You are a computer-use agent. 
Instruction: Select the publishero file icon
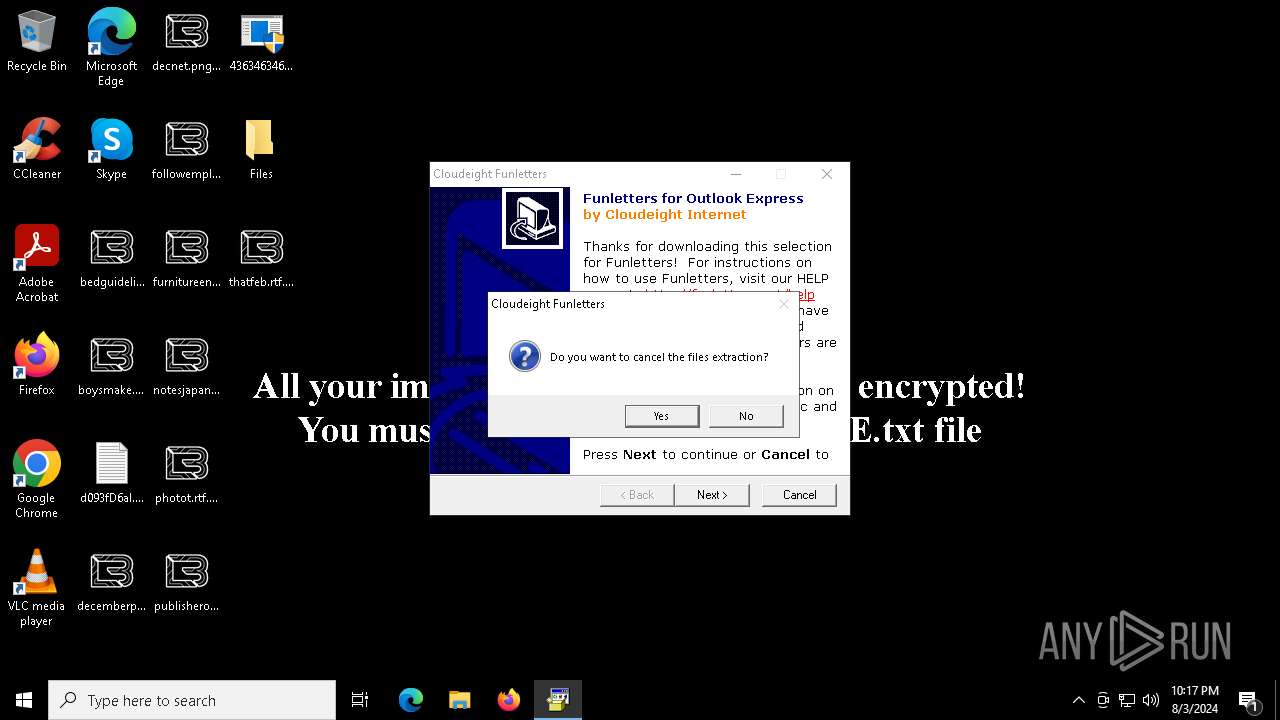point(186,581)
